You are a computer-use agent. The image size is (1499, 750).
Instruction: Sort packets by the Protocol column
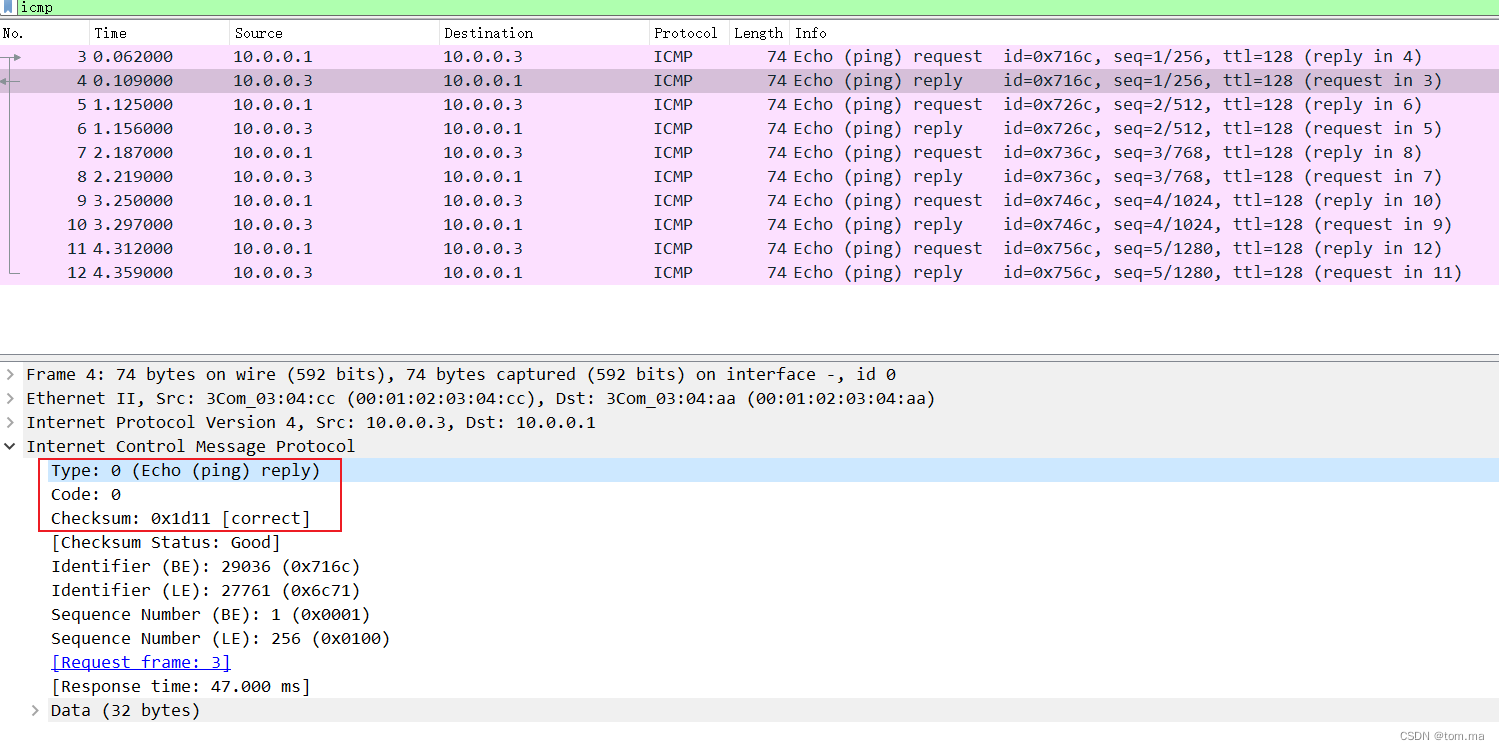pos(686,33)
